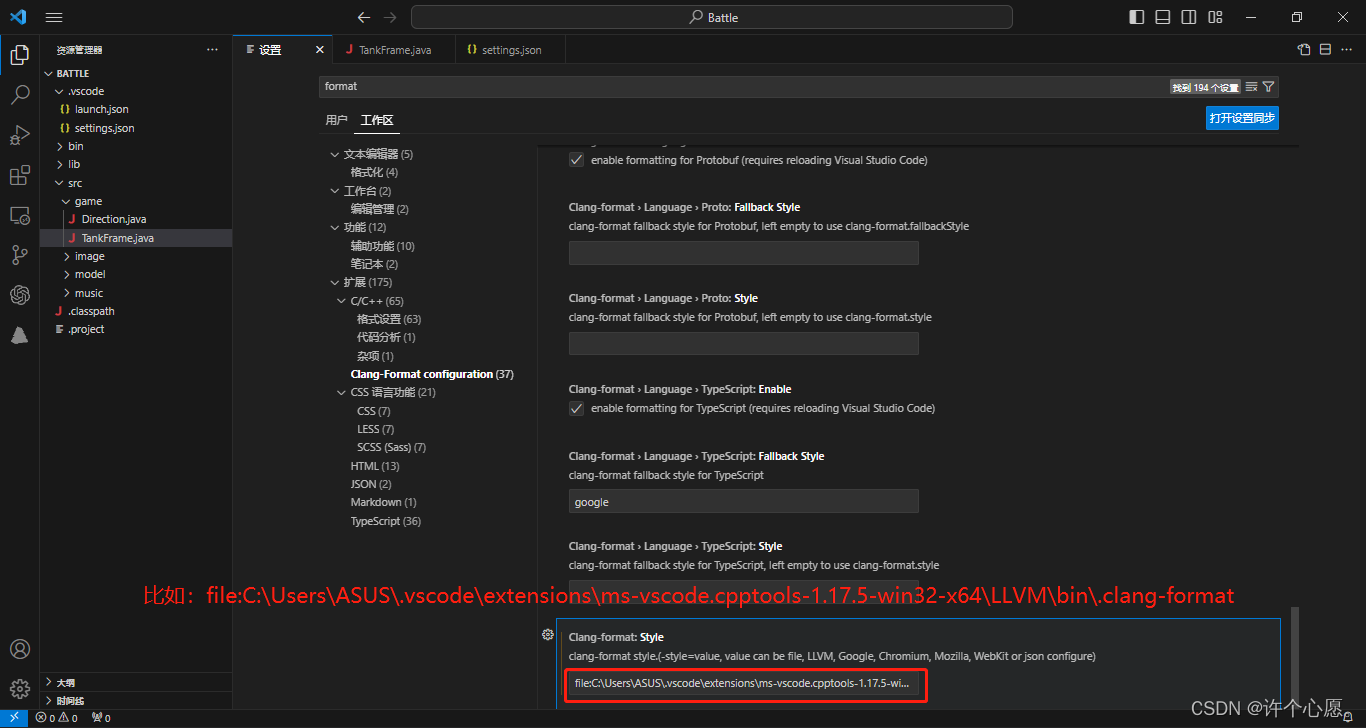1366x728 pixels.
Task: Turn on Settings Sync button
Action: [1242, 118]
